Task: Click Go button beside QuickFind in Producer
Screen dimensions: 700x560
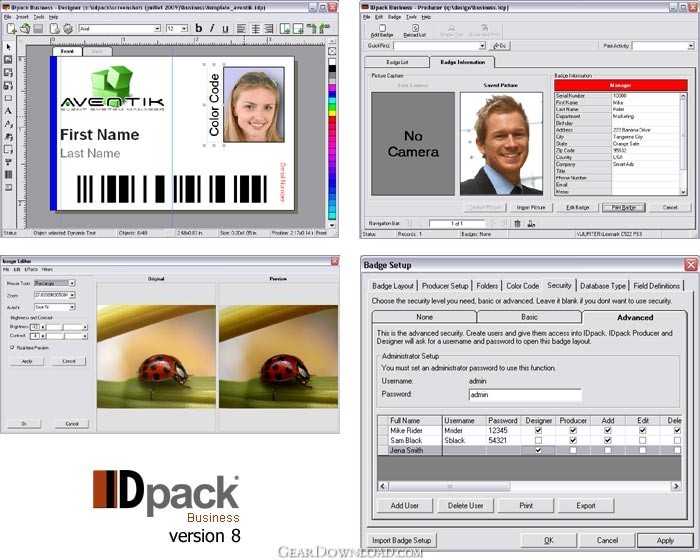Action: coord(500,46)
